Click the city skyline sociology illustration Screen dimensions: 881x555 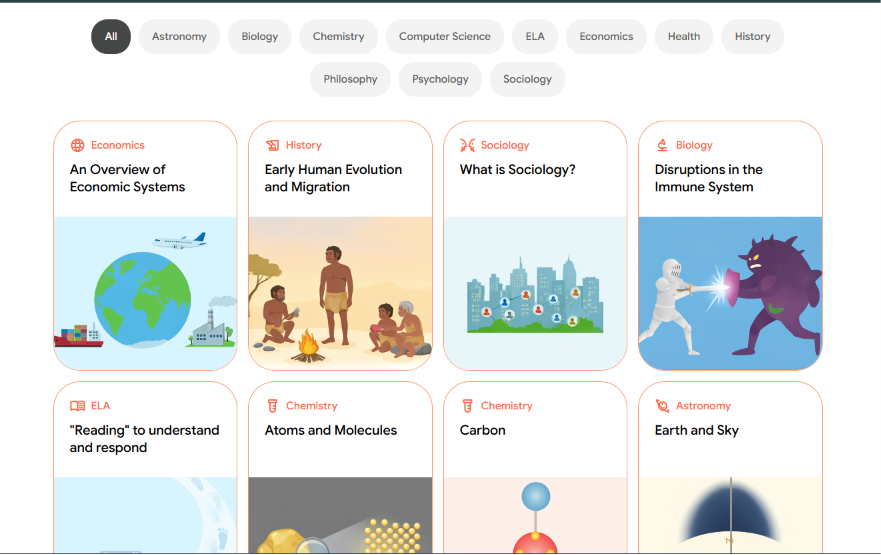(x=535, y=293)
